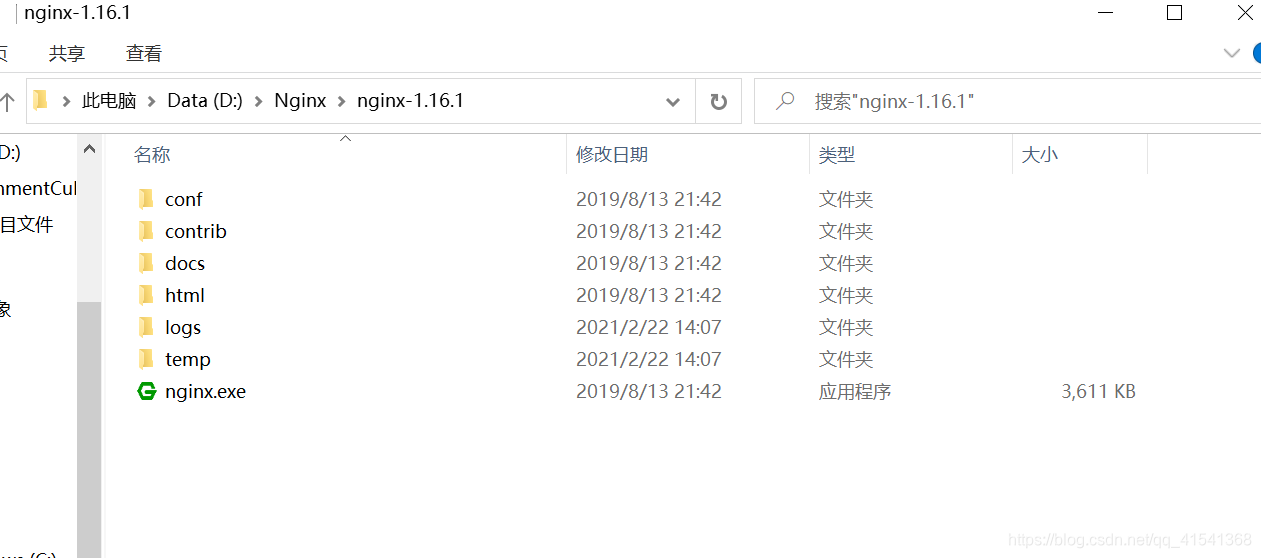1261x558 pixels.
Task: Expand the chevron after Nginx in the path
Action: [x=342, y=101]
